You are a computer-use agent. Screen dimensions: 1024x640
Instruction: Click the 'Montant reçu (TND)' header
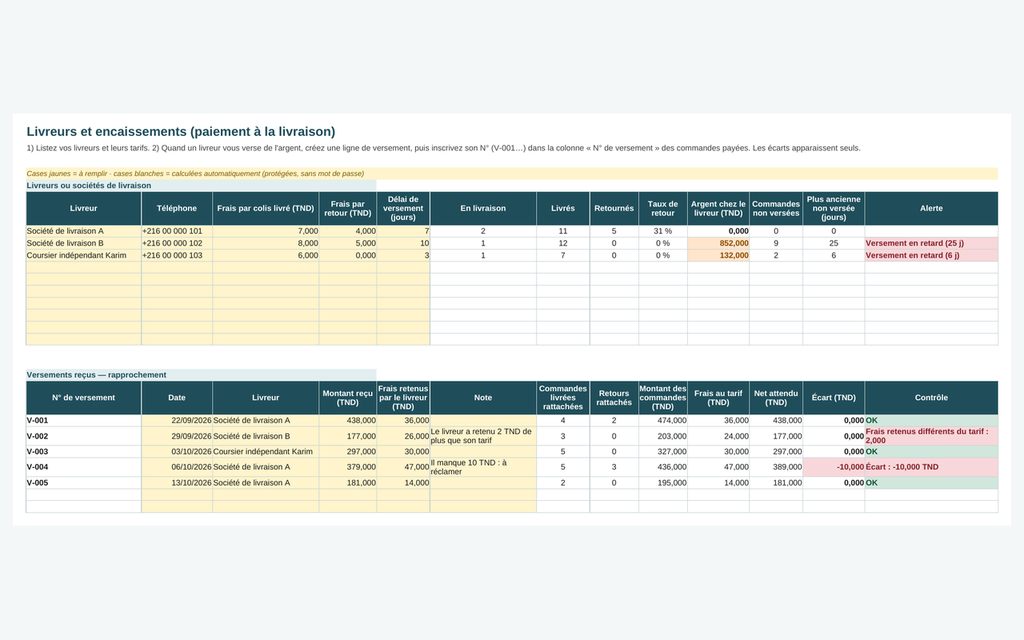pyautogui.click(x=348, y=398)
